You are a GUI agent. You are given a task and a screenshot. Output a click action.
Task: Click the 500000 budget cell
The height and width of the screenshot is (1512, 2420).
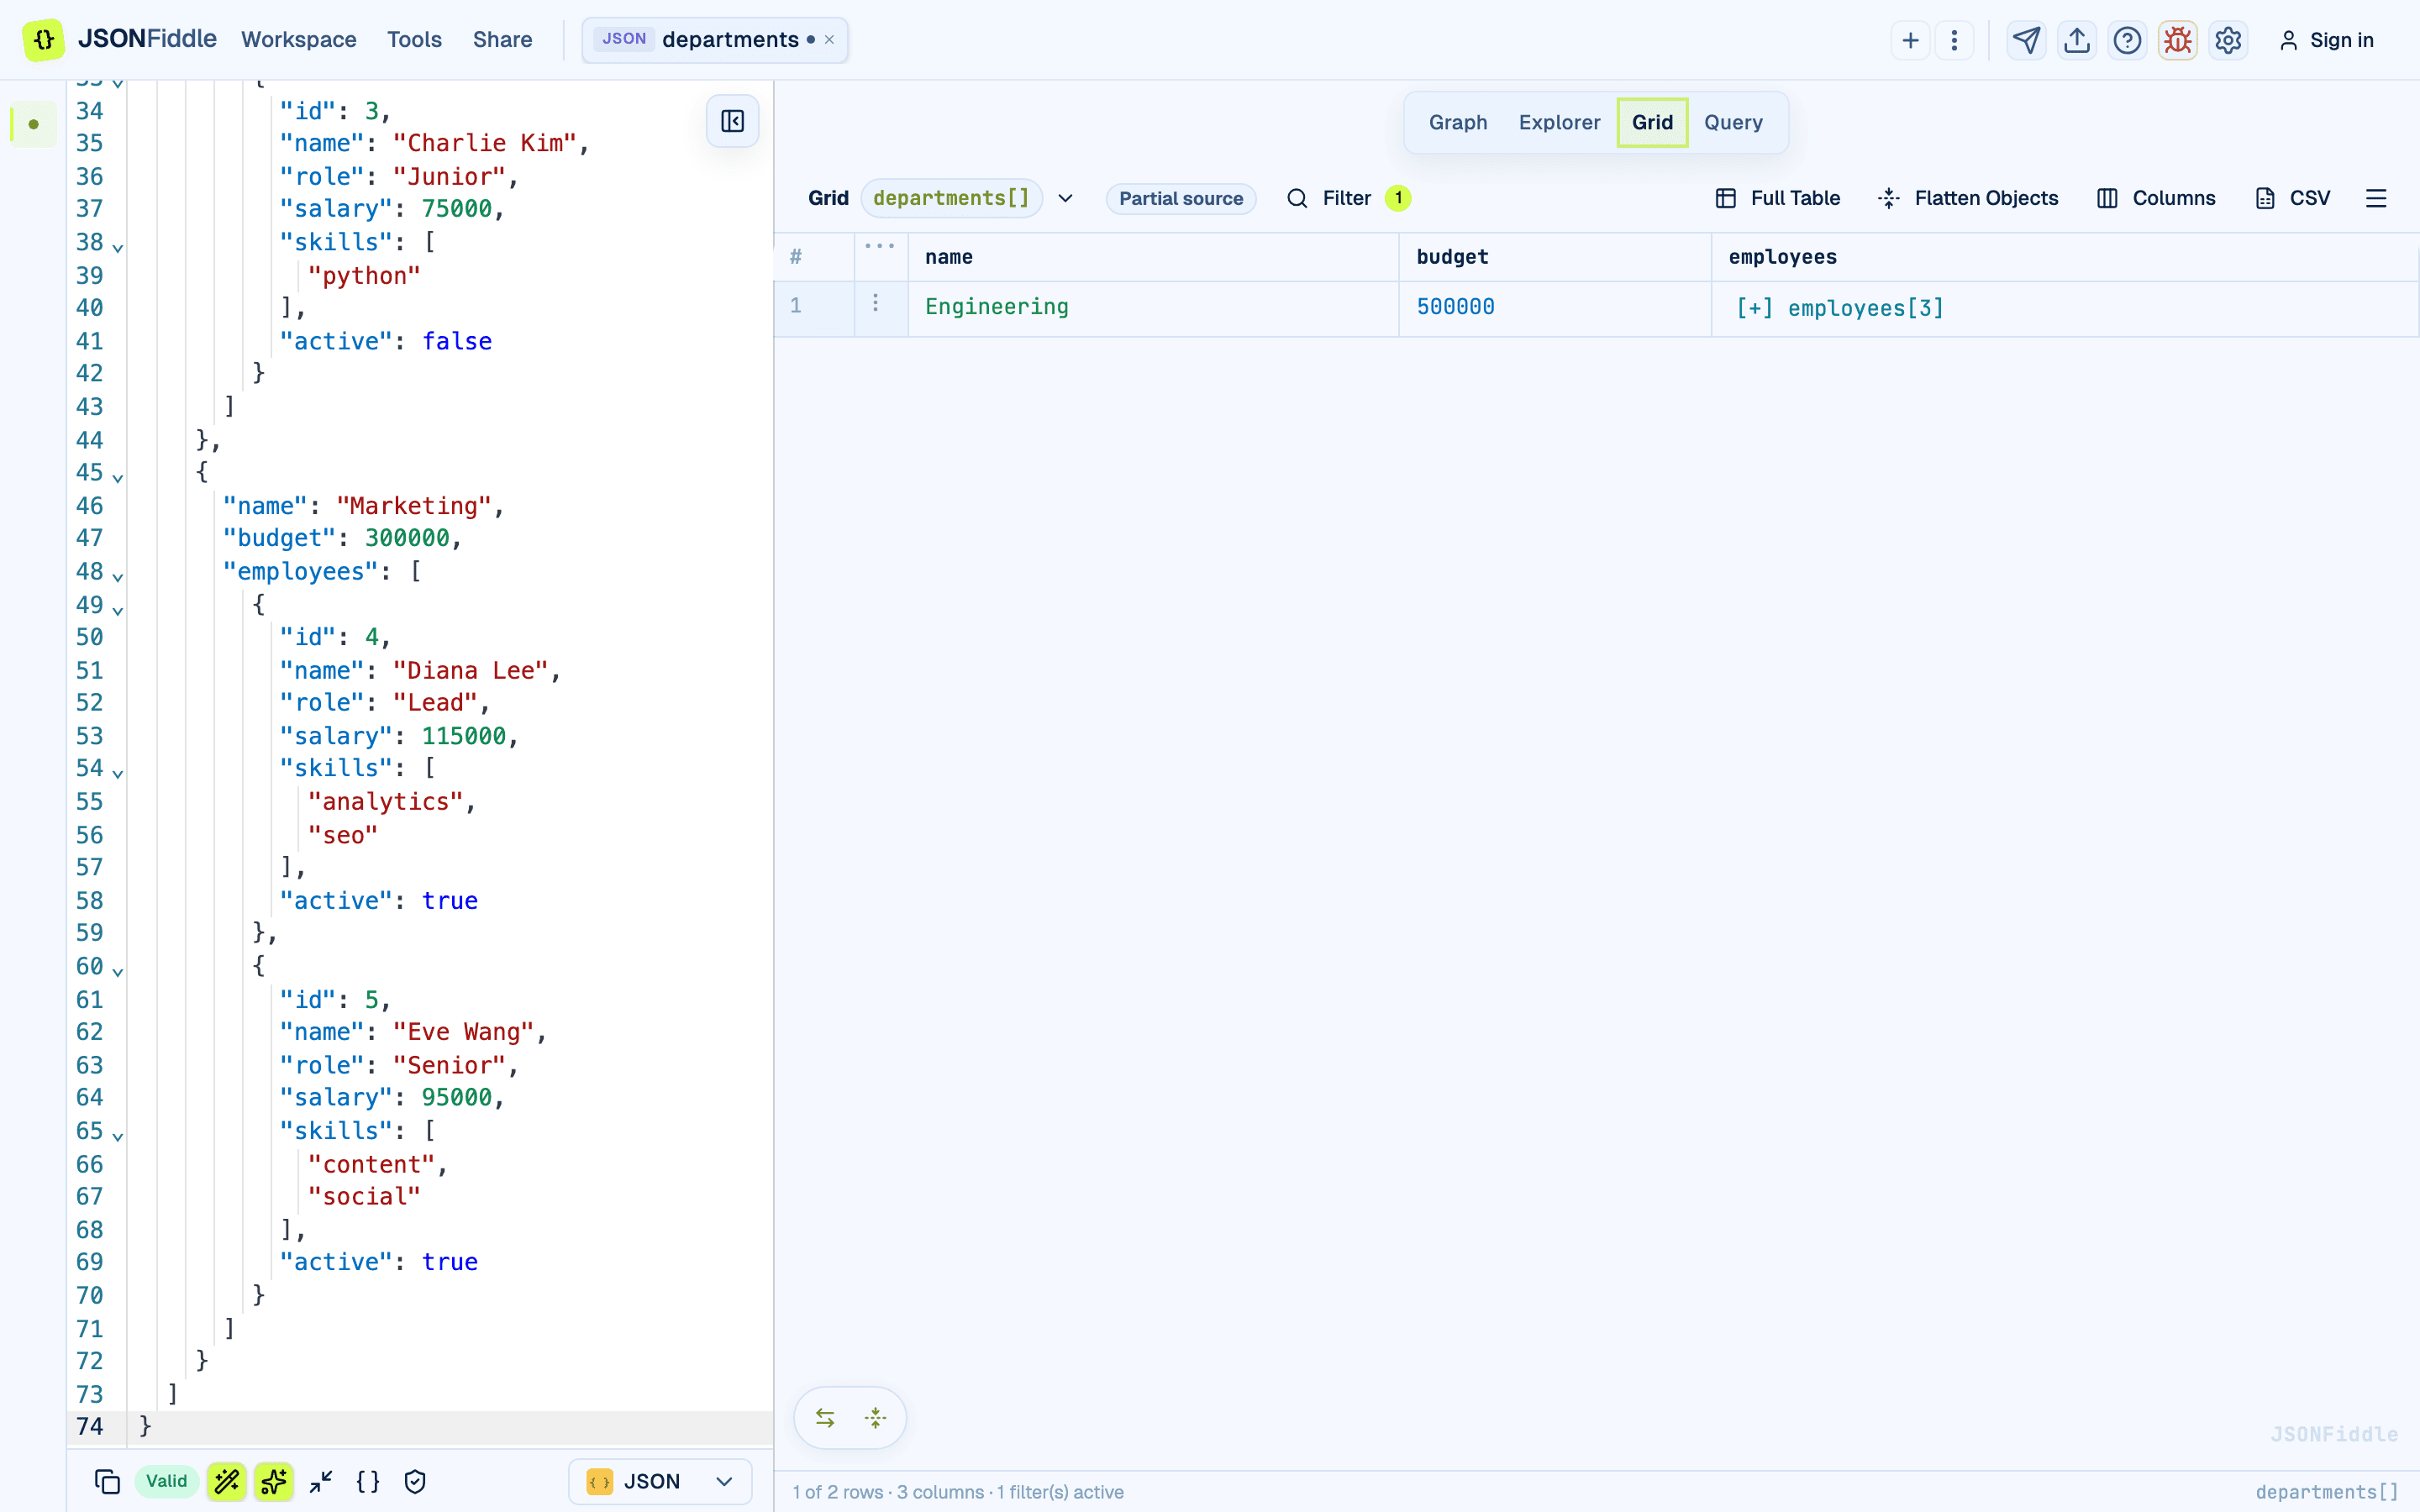pyautogui.click(x=1555, y=308)
